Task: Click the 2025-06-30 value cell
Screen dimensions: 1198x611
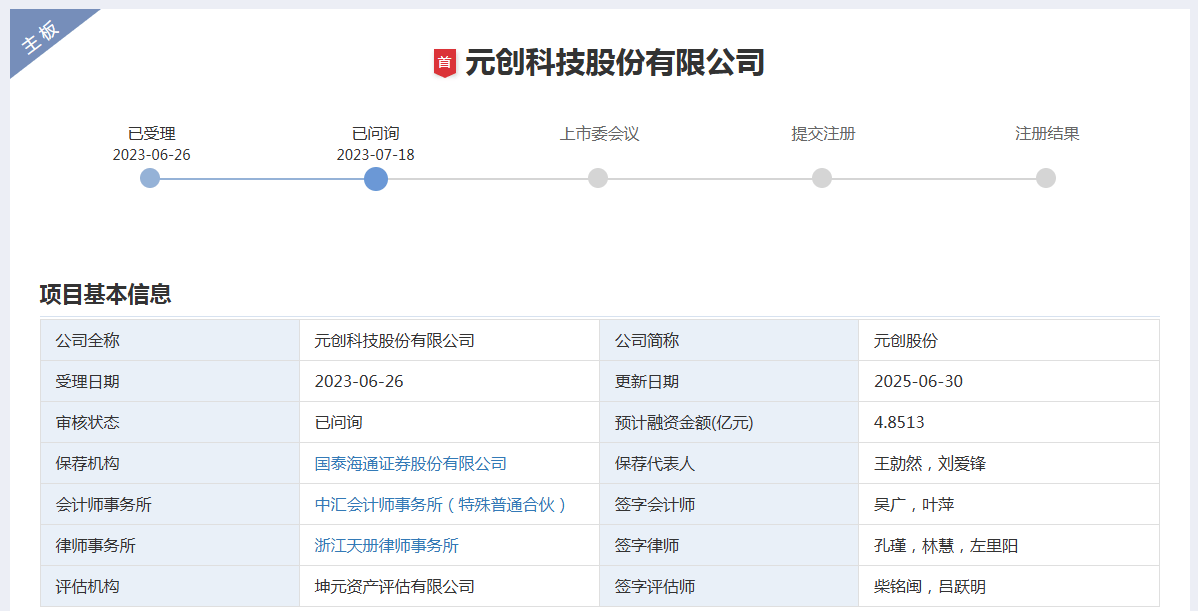Action: pos(1009,382)
